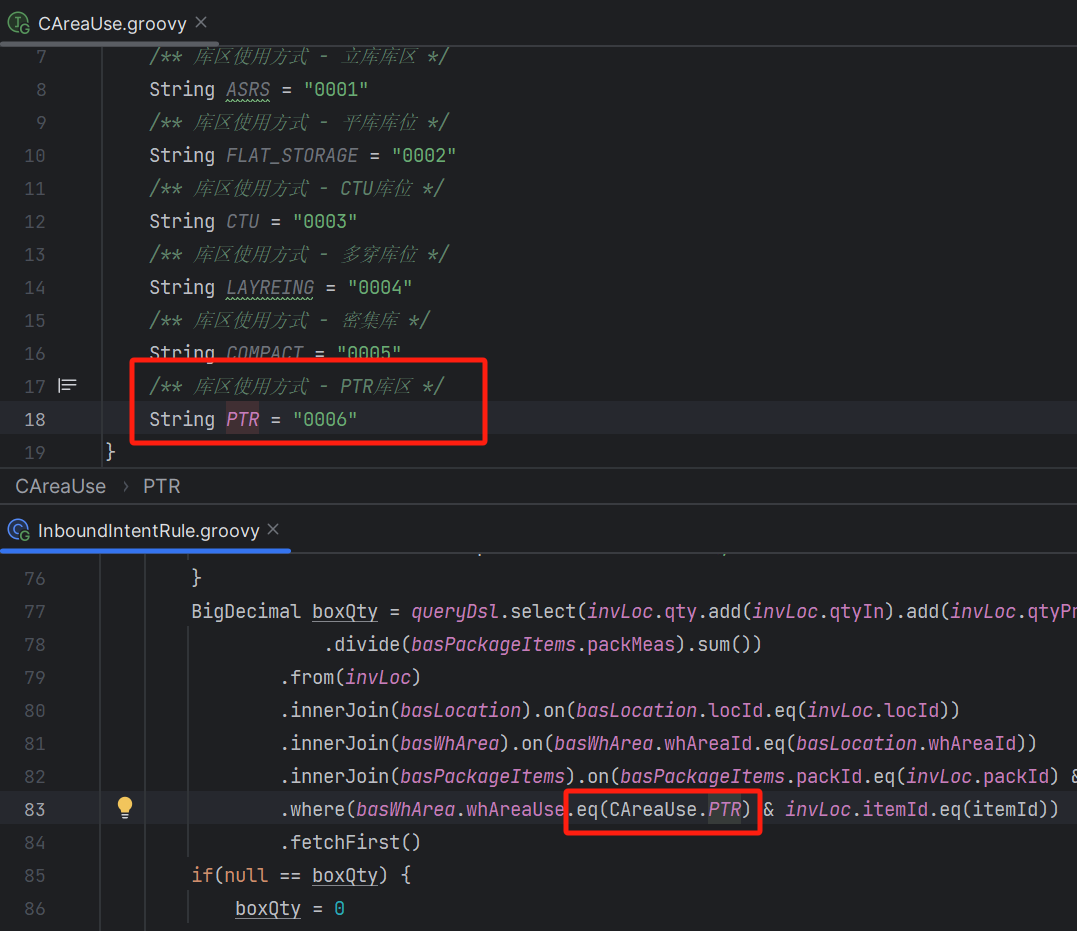Viewport: 1077px width, 931px height.
Task: Click the closing brace on line 19
Action: click(111, 452)
